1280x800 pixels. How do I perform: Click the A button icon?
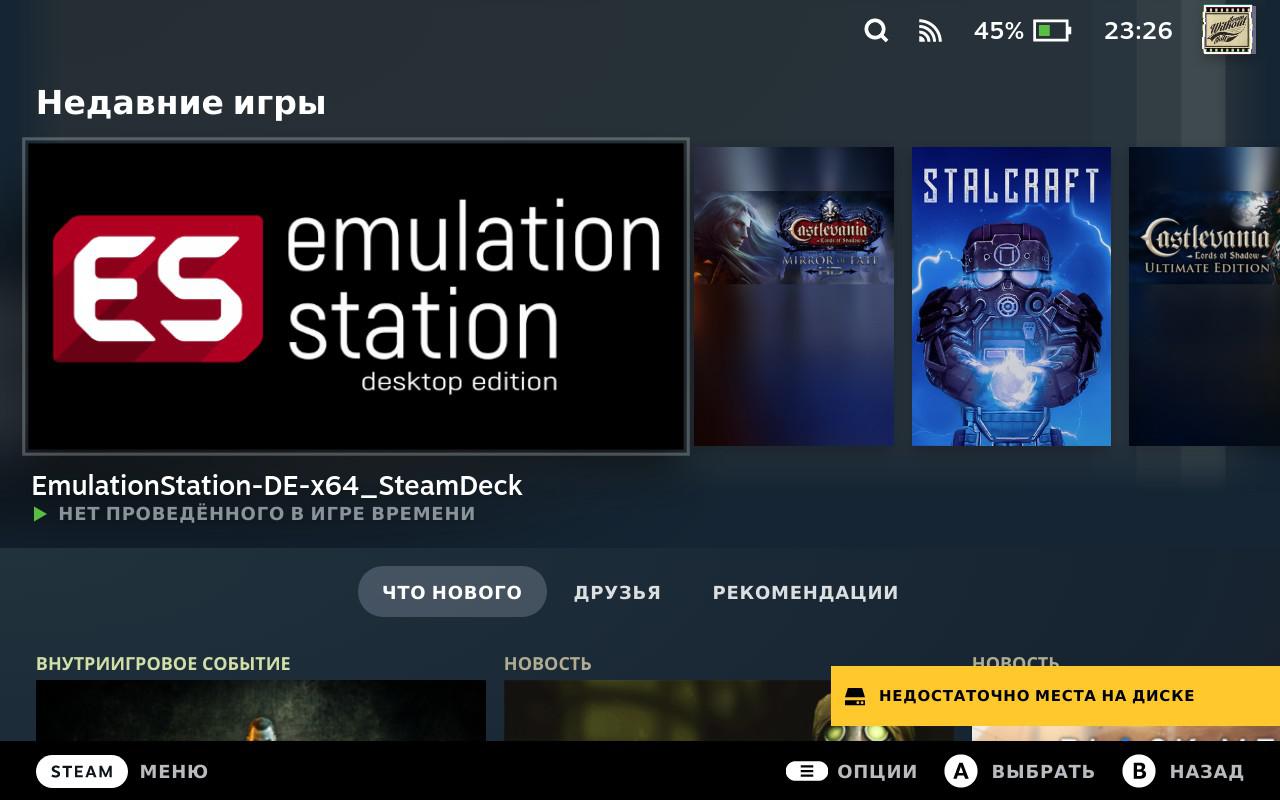(x=961, y=771)
